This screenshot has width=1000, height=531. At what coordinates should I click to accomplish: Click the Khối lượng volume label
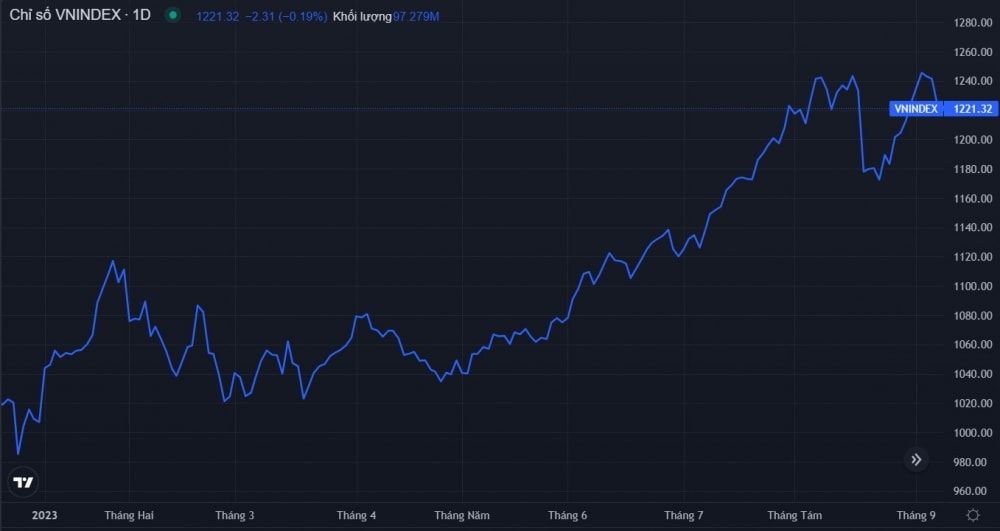(x=362, y=17)
